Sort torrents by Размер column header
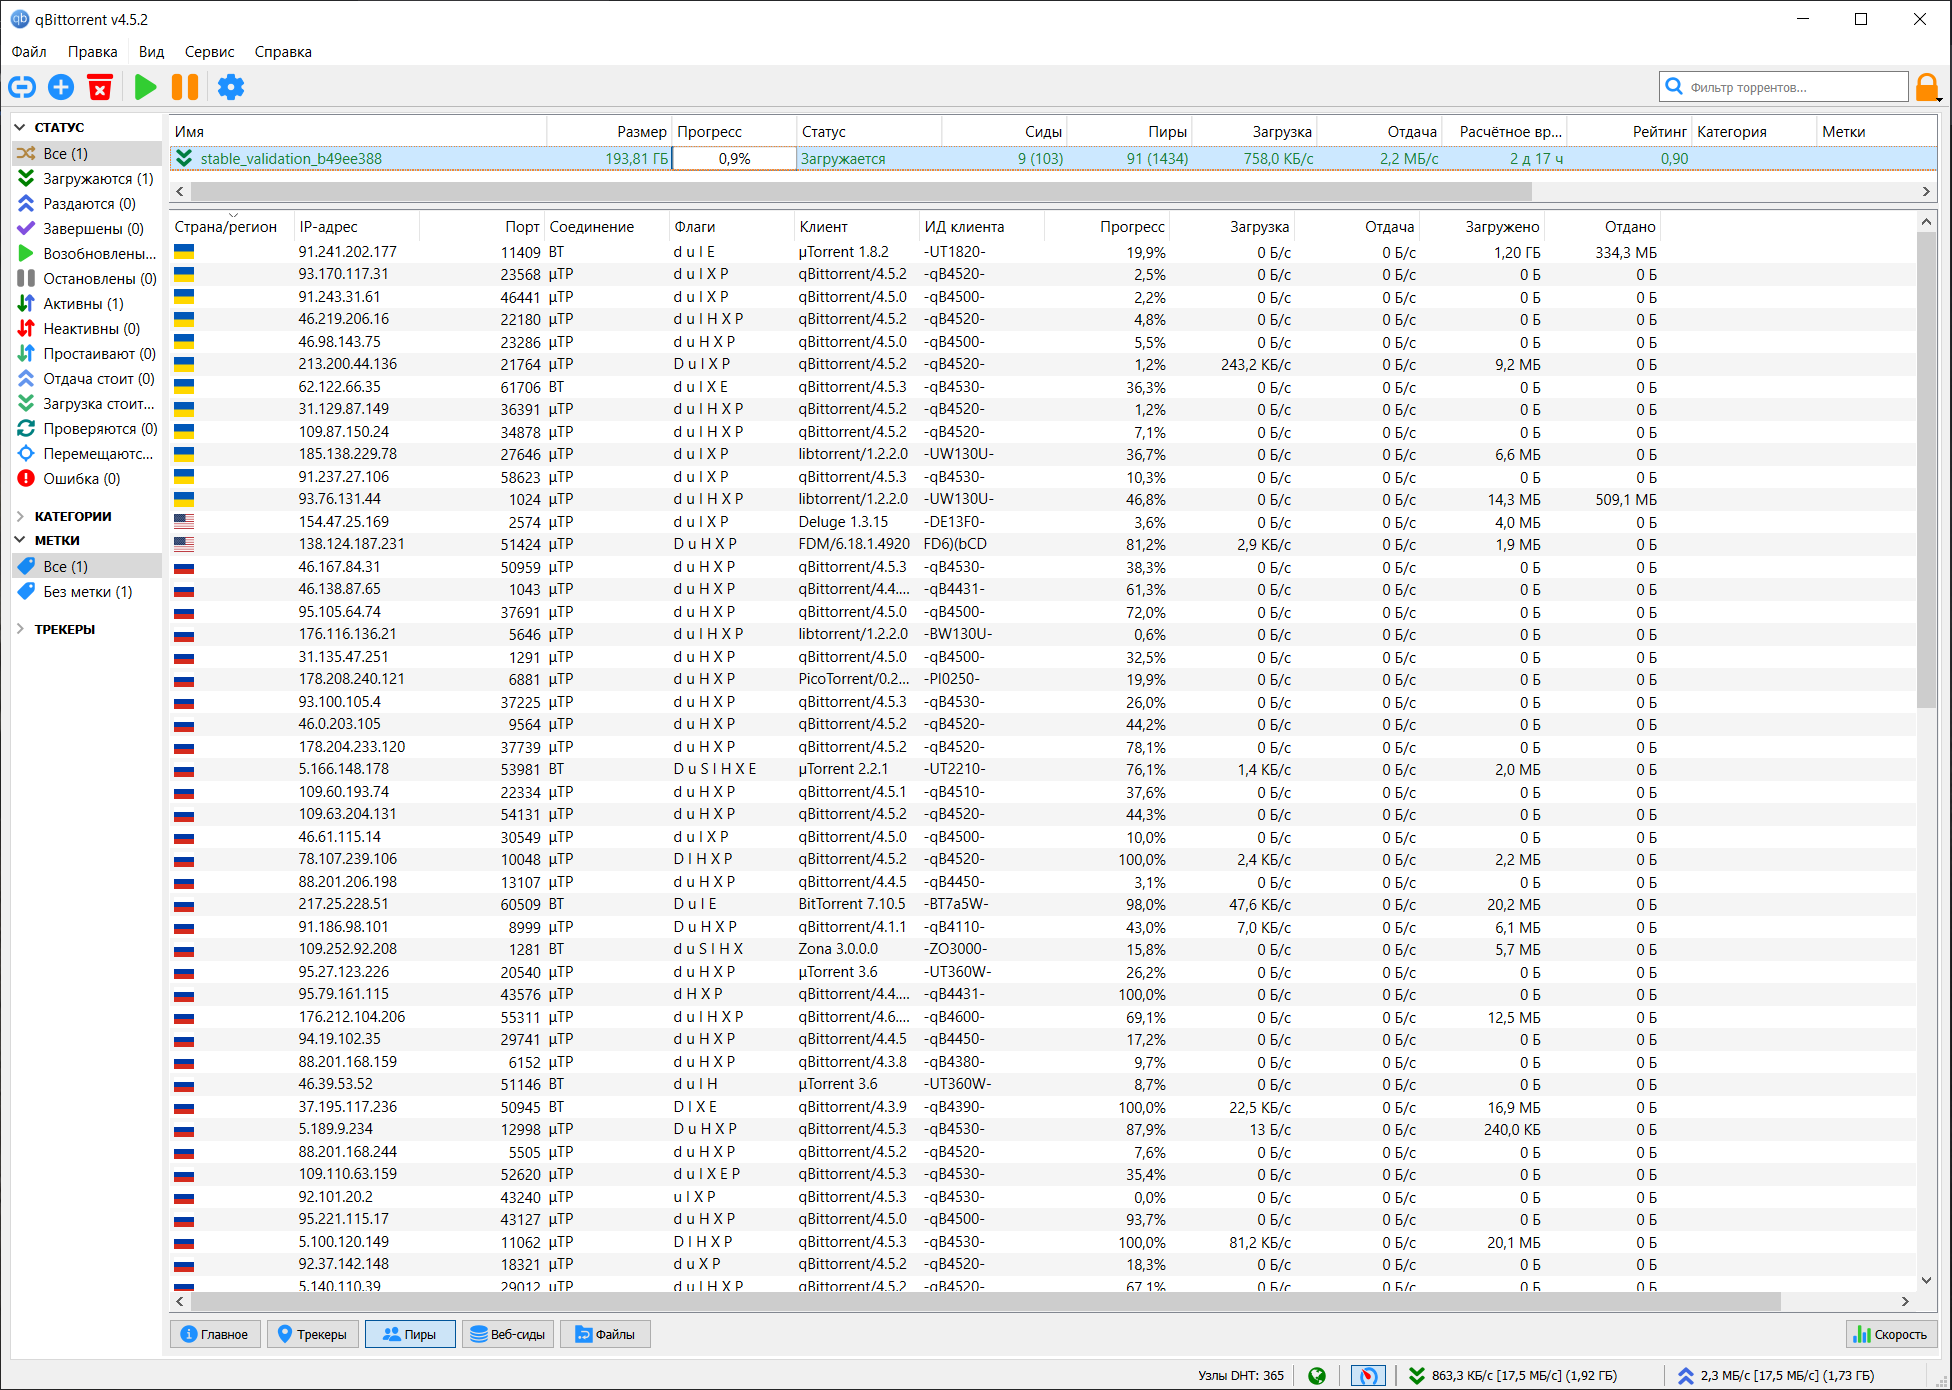The width and height of the screenshot is (1952, 1390). 609,132
